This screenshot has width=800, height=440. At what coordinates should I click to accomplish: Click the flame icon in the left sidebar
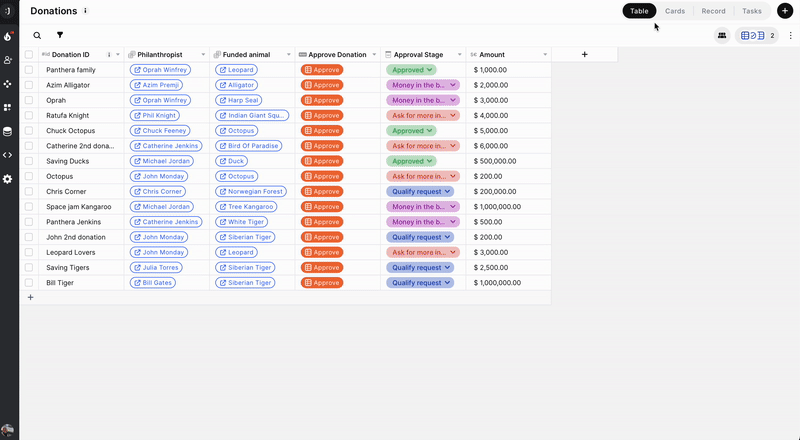pos(8,36)
